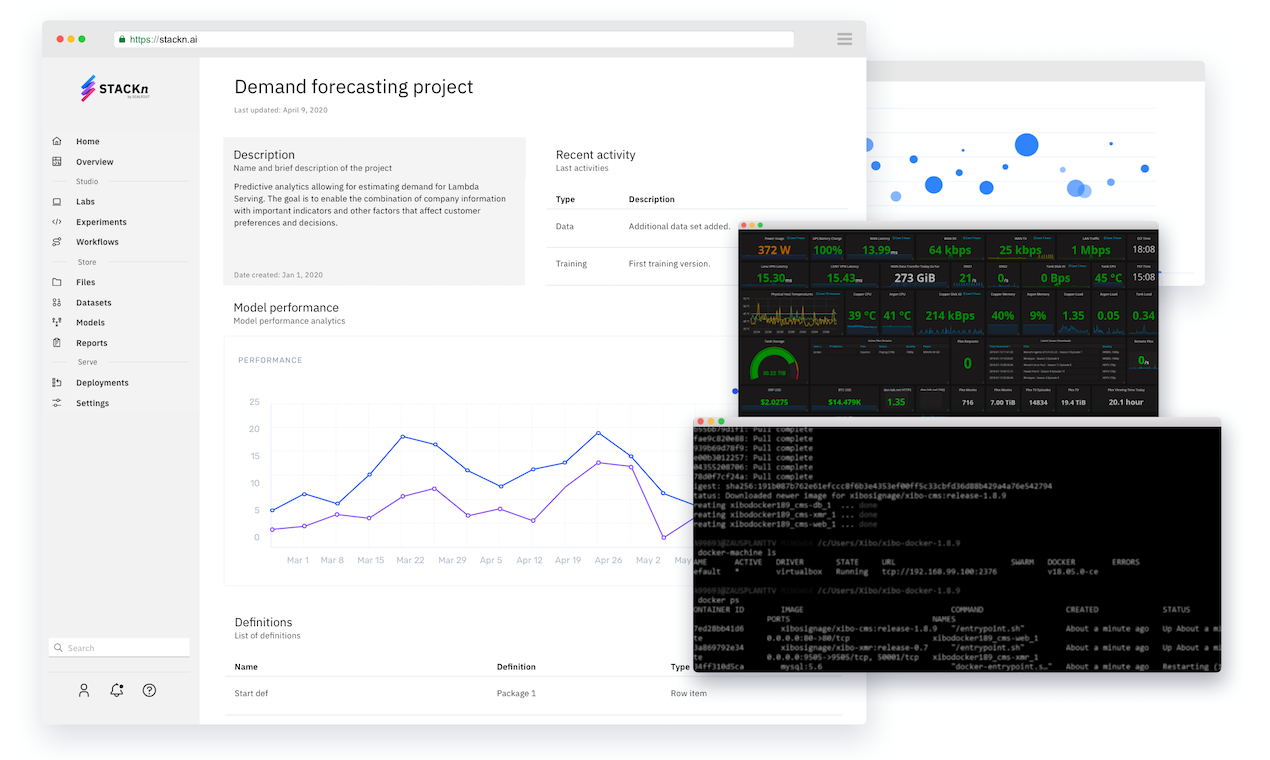Click the 'docker-machine ls' line in terminal
The image size is (1270, 760).
739,552
